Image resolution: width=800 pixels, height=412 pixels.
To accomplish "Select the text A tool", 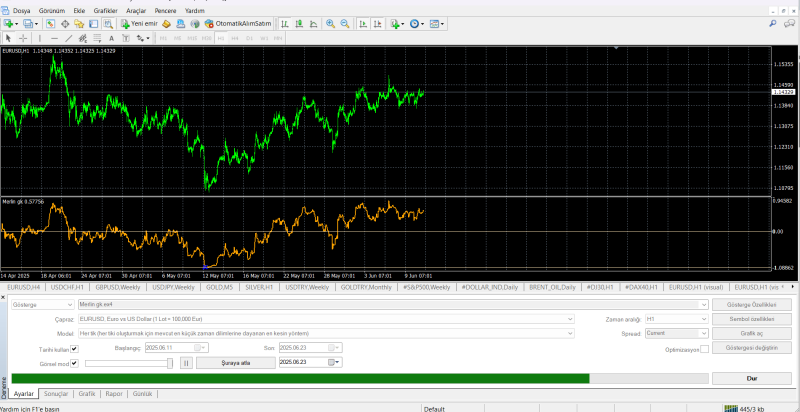I will point(111,38).
